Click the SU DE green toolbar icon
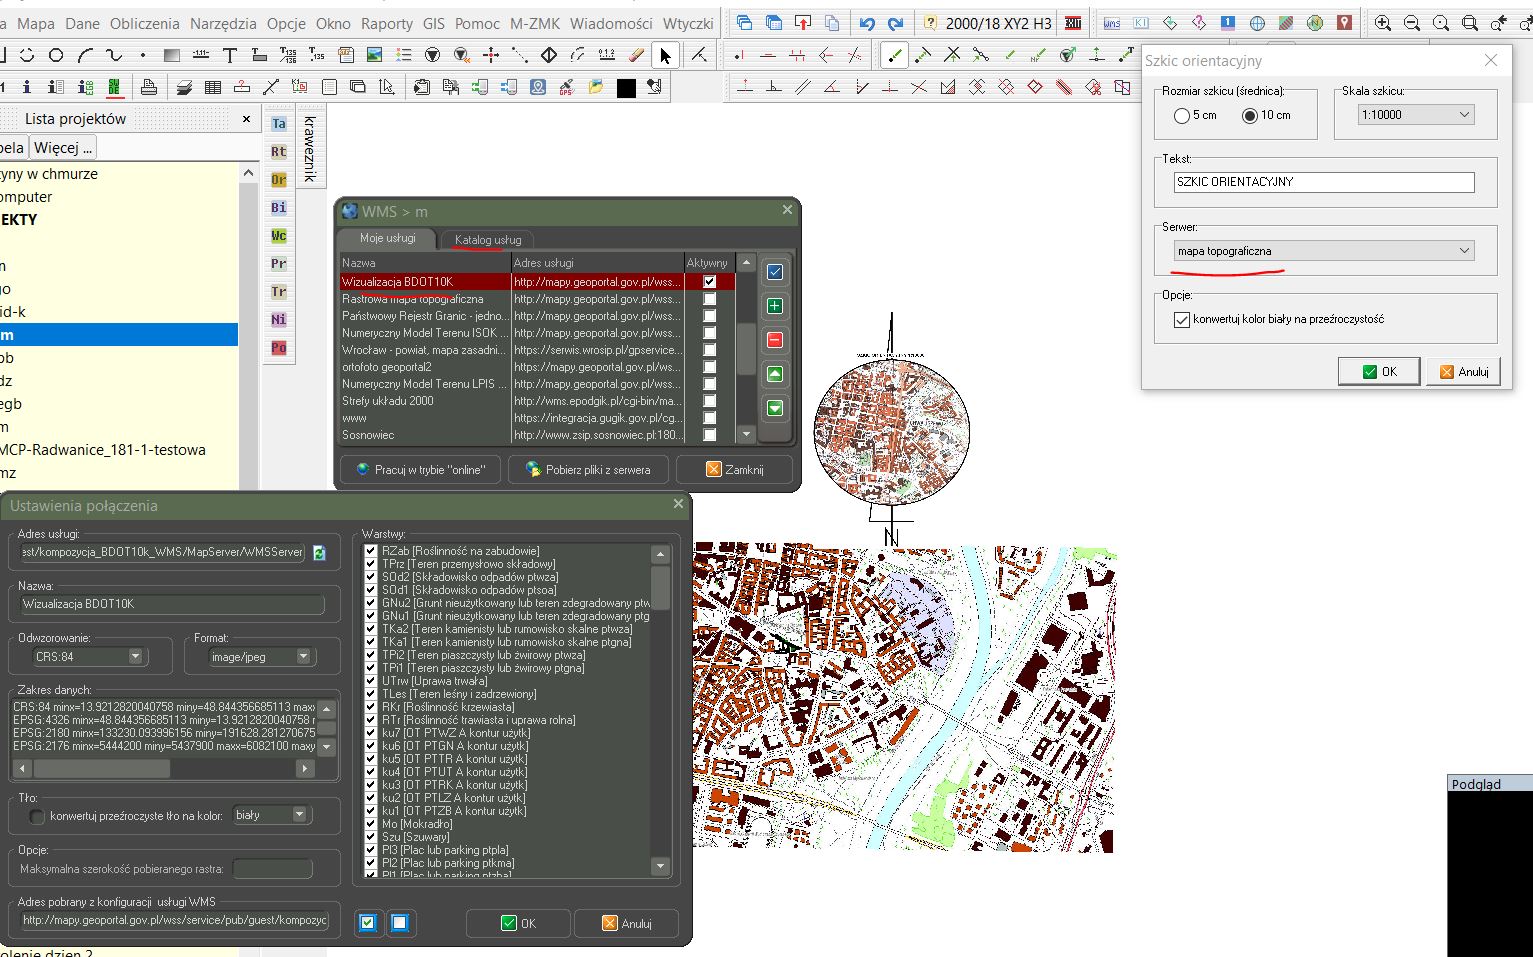 pyautogui.click(x=114, y=88)
